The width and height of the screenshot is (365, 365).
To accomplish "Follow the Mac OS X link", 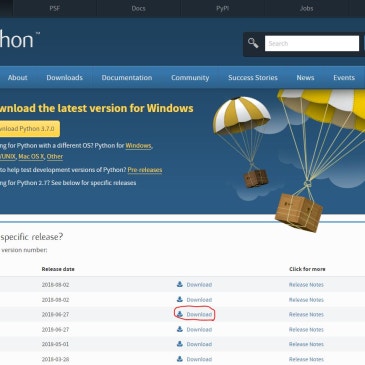I will coord(31,156).
